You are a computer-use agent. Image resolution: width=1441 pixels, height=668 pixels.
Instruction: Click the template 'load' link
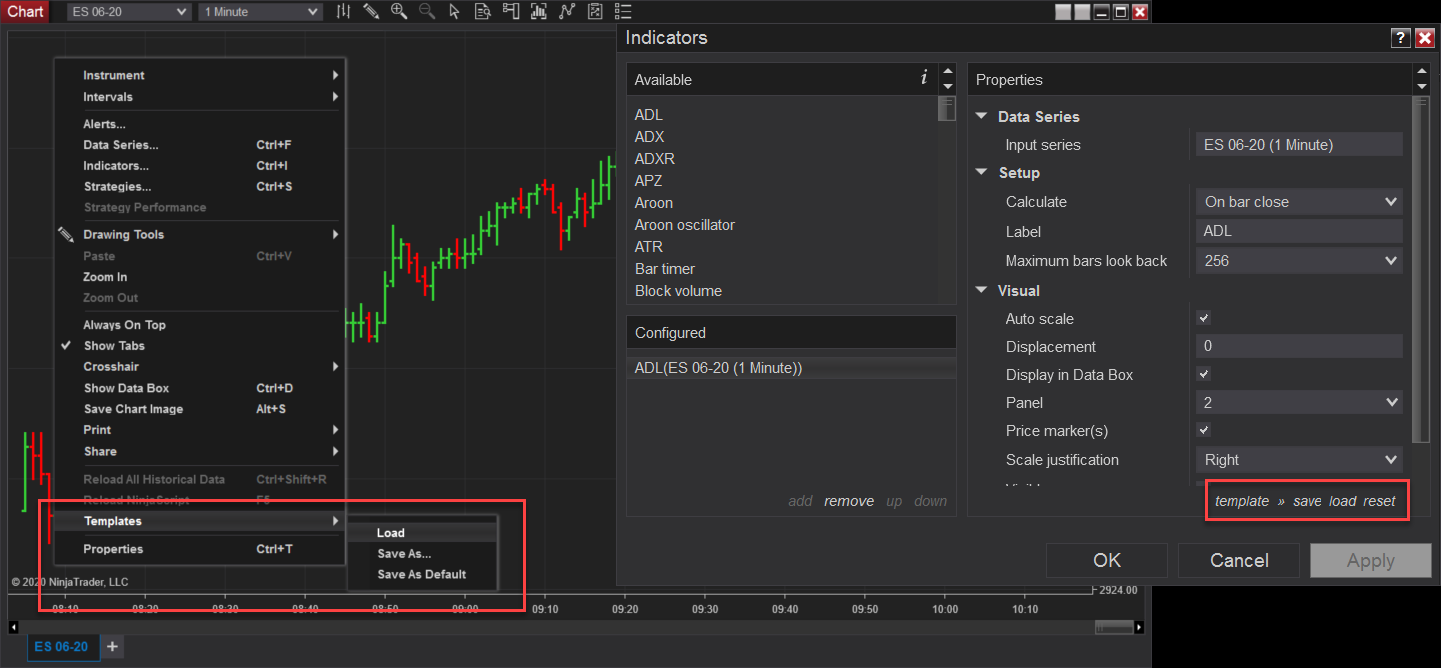pos(1343,501)
